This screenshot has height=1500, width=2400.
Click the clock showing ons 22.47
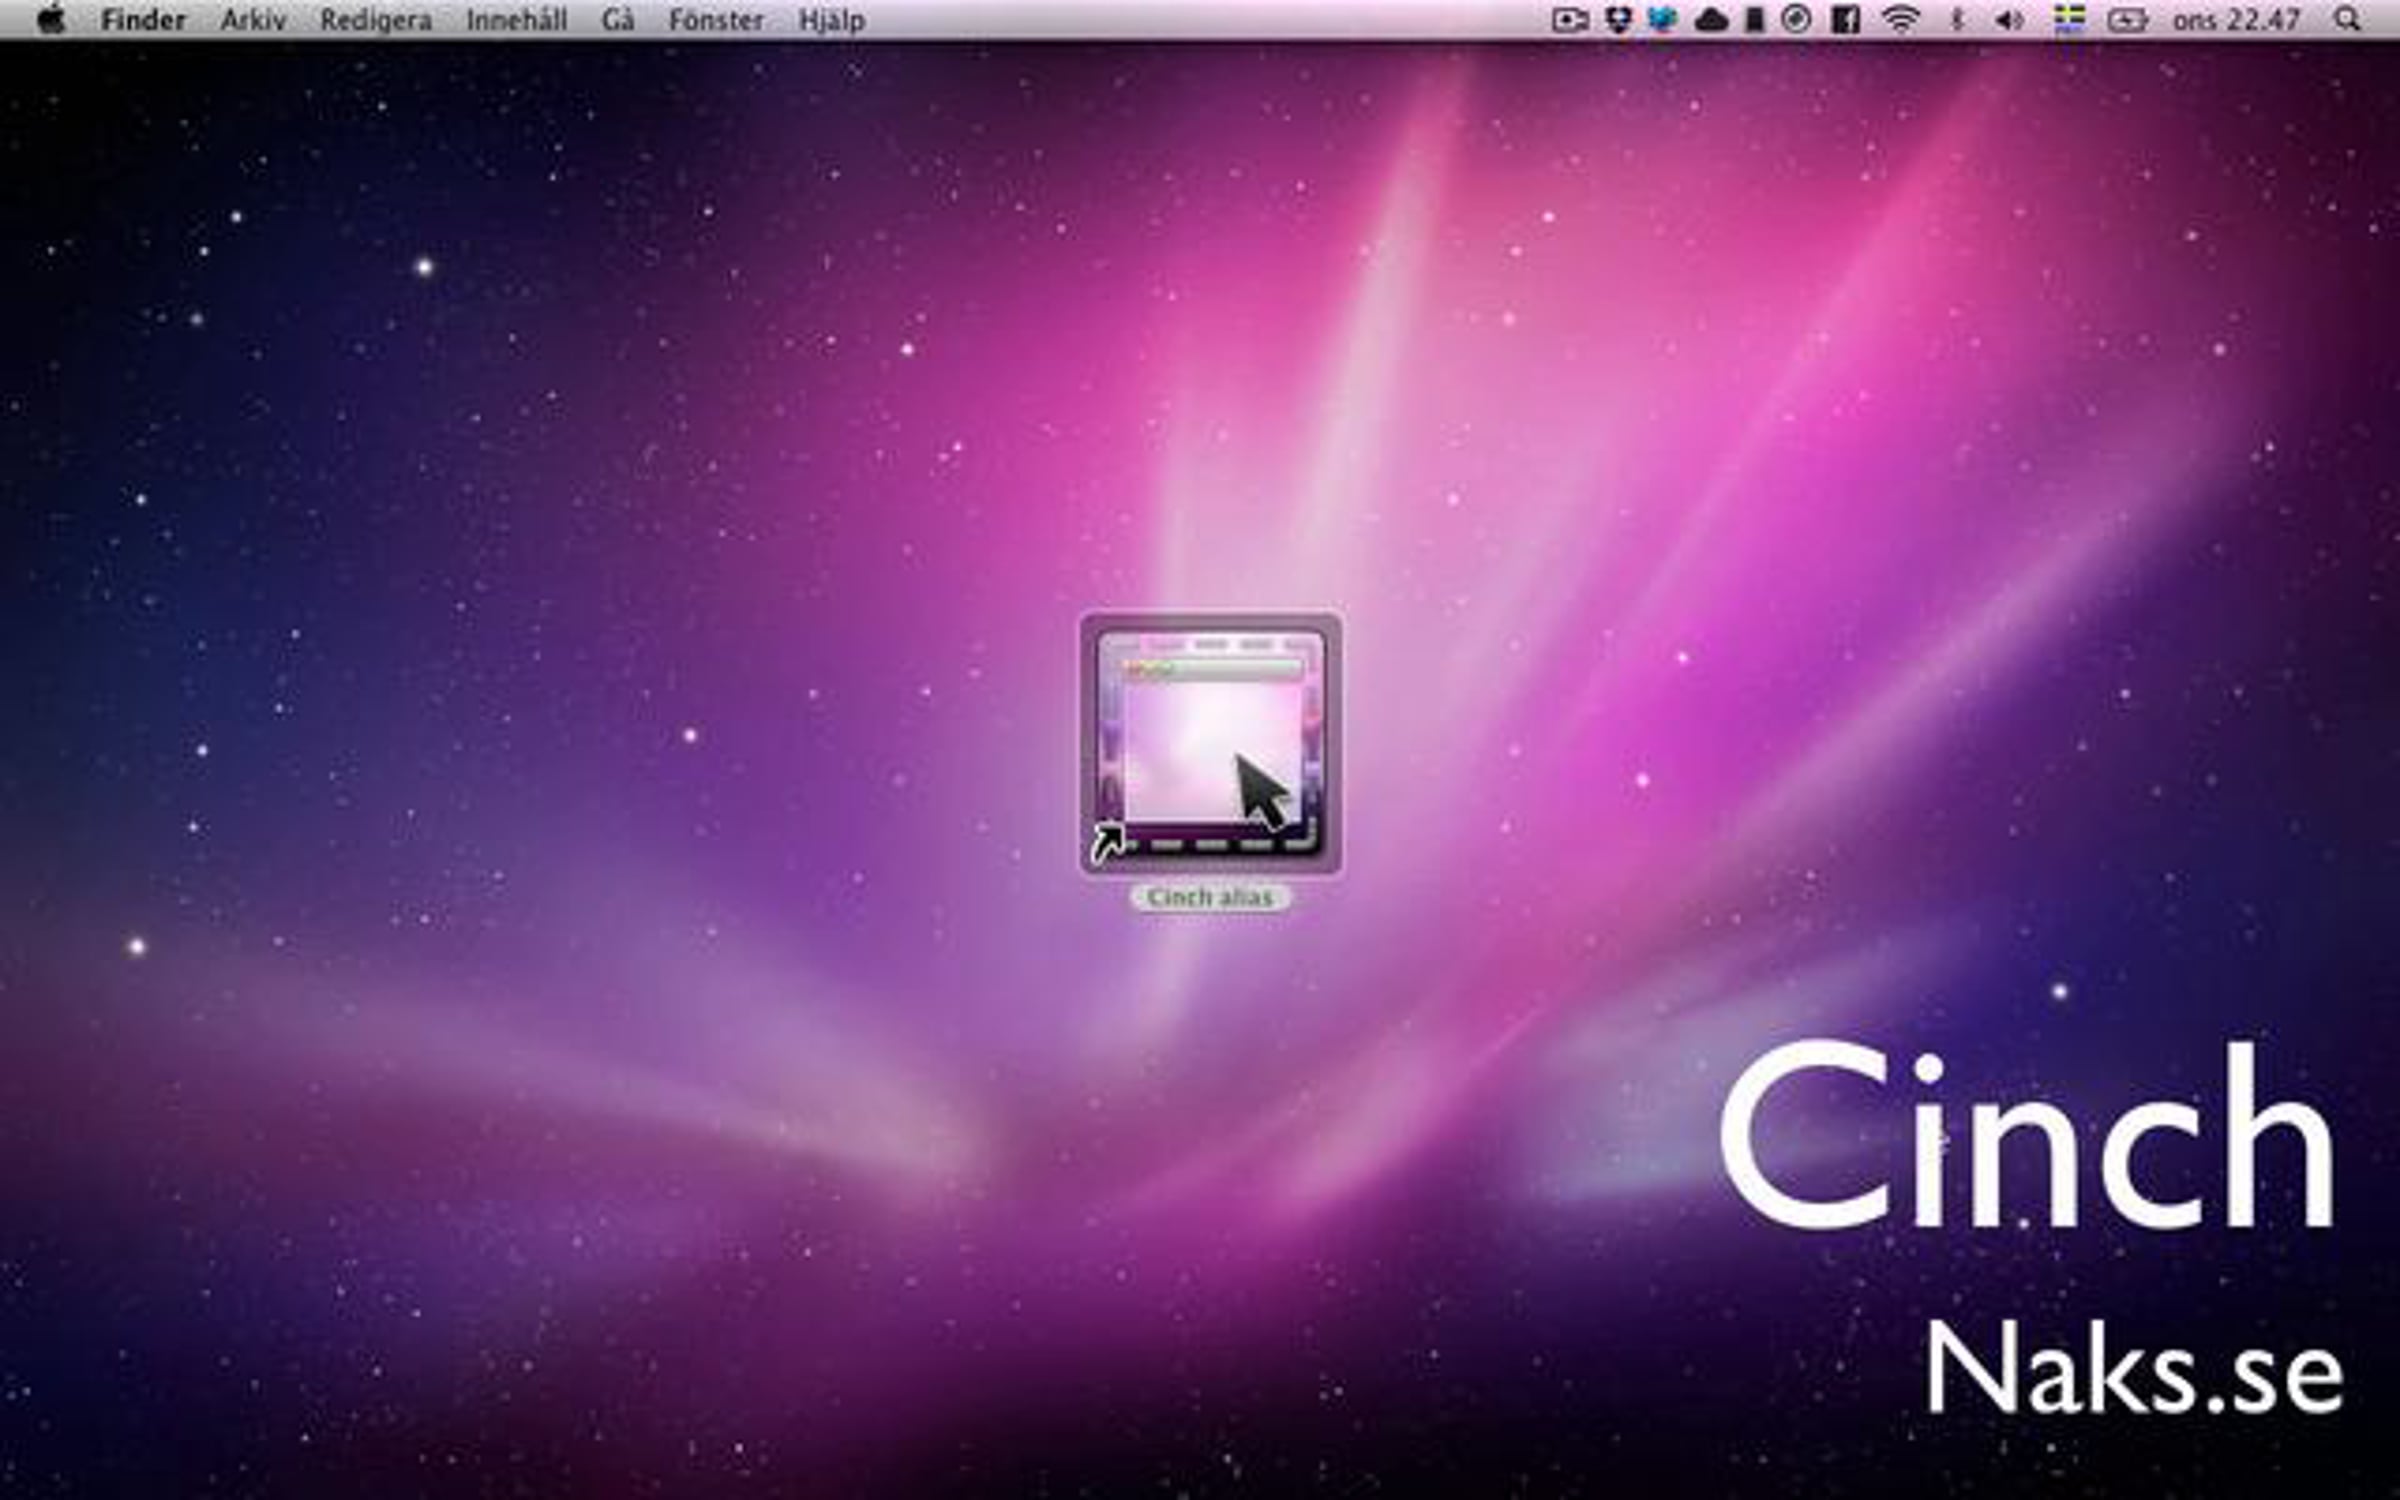[2236, 20]
